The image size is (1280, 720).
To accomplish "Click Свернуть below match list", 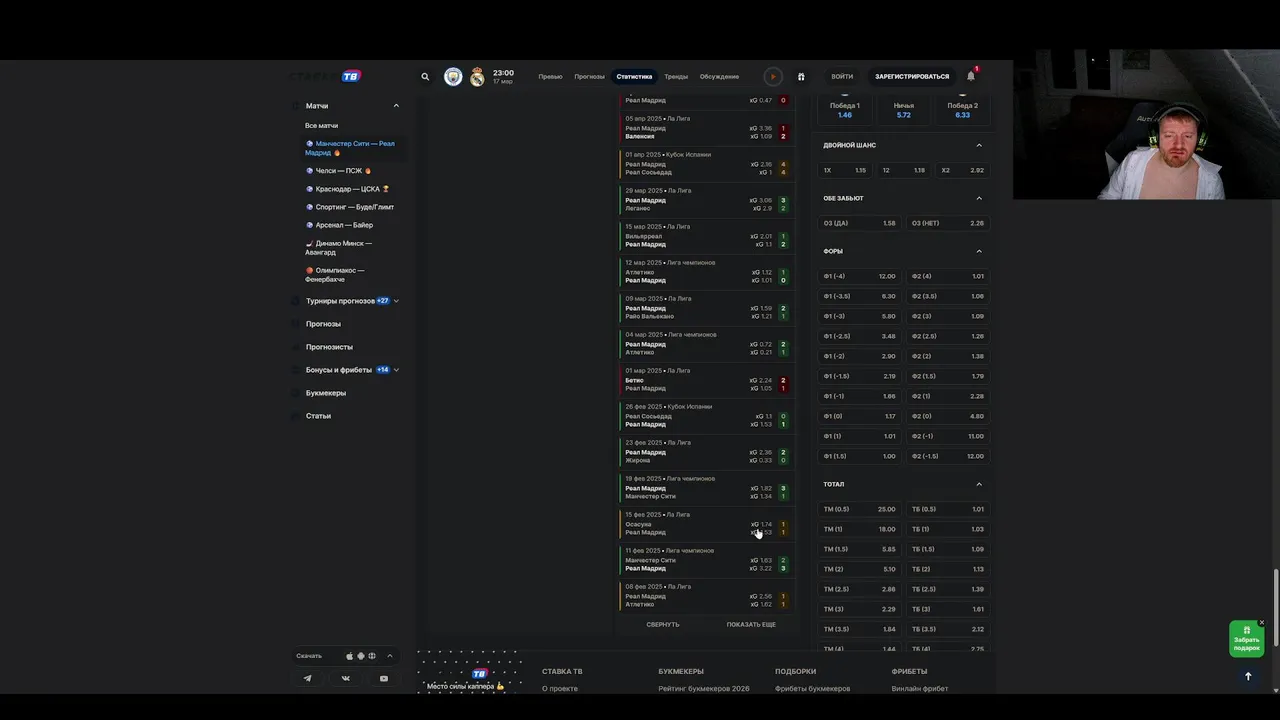I will (663, 624).
